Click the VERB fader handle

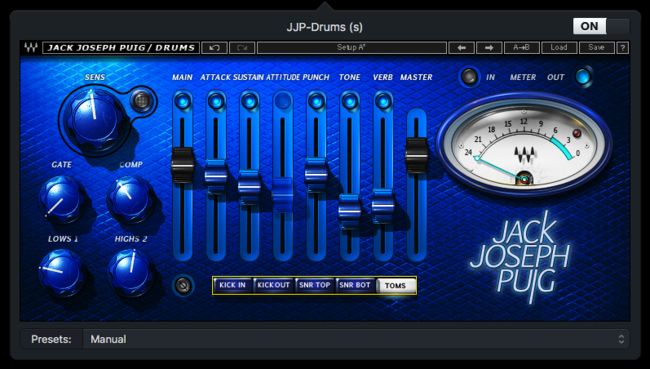coord(383,205)
